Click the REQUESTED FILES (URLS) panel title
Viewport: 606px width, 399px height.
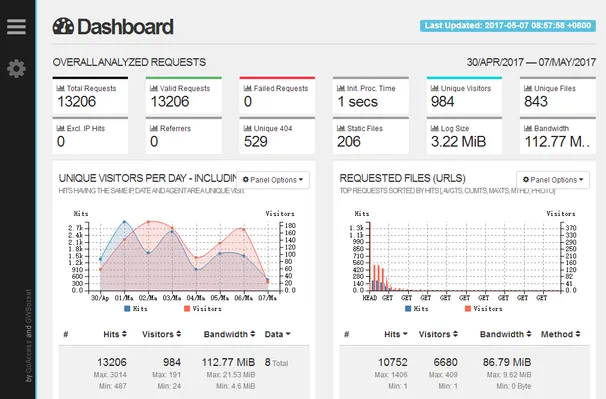tap(402, 178)
